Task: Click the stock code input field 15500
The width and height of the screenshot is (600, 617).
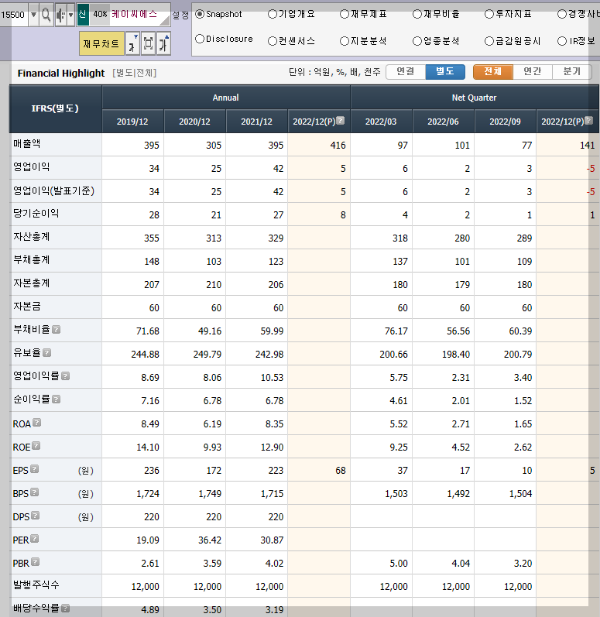Action: pyautogui.click(x=13, y=15)
